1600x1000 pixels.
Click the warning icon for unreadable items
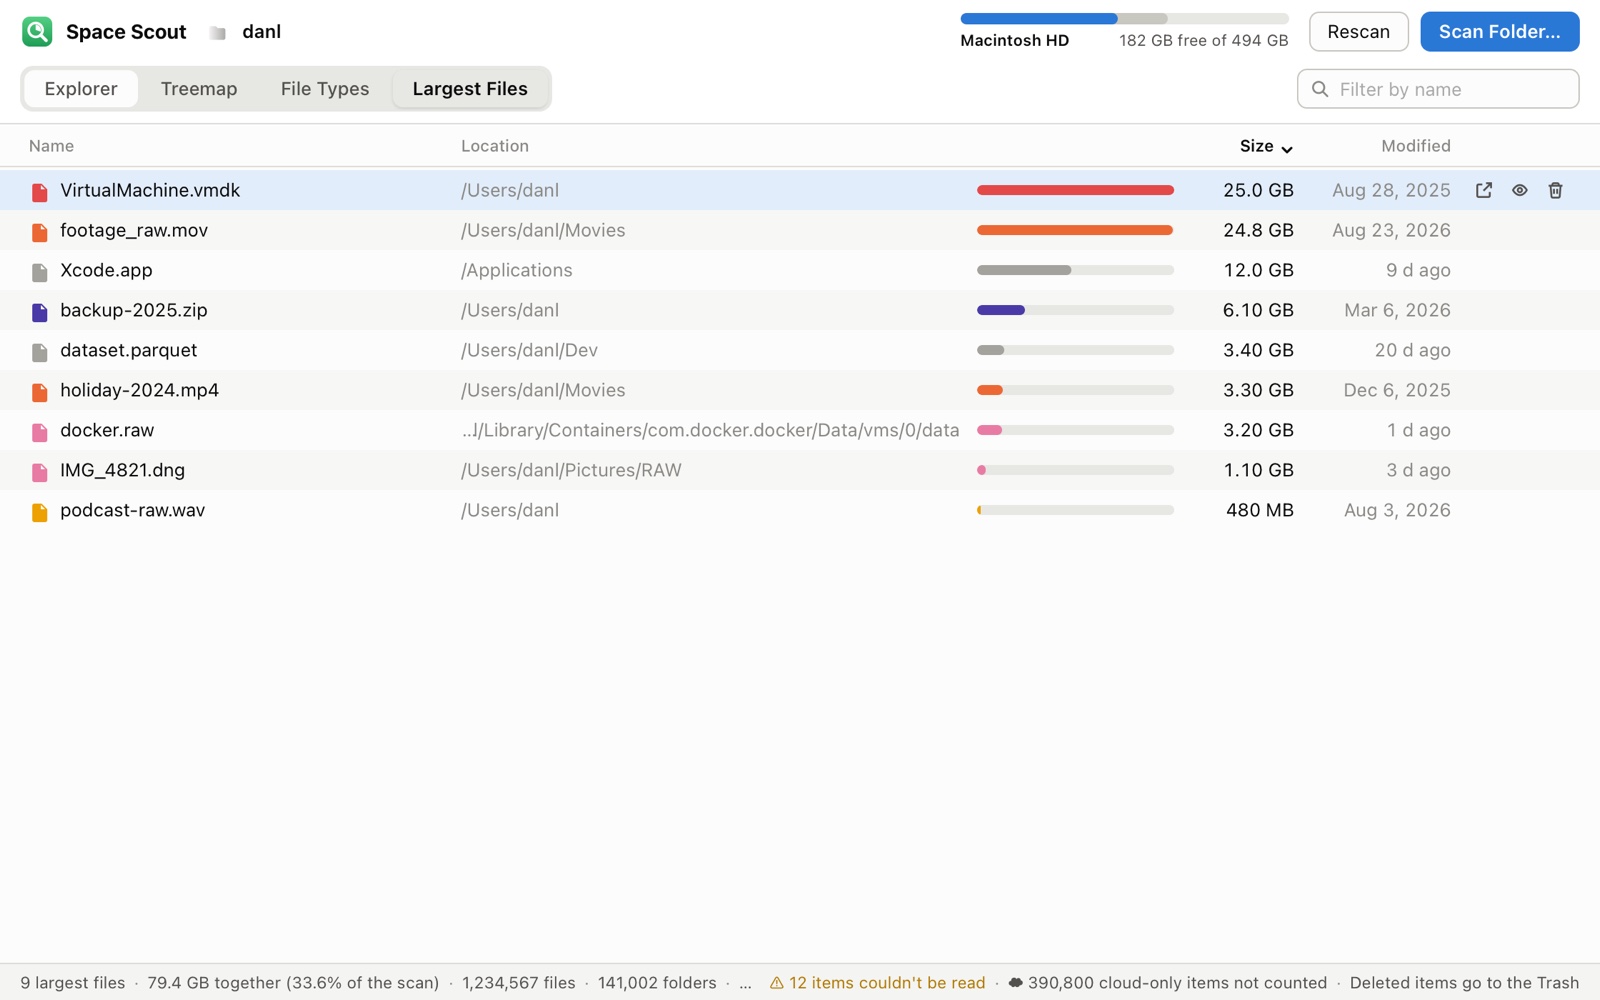(777, 983)
